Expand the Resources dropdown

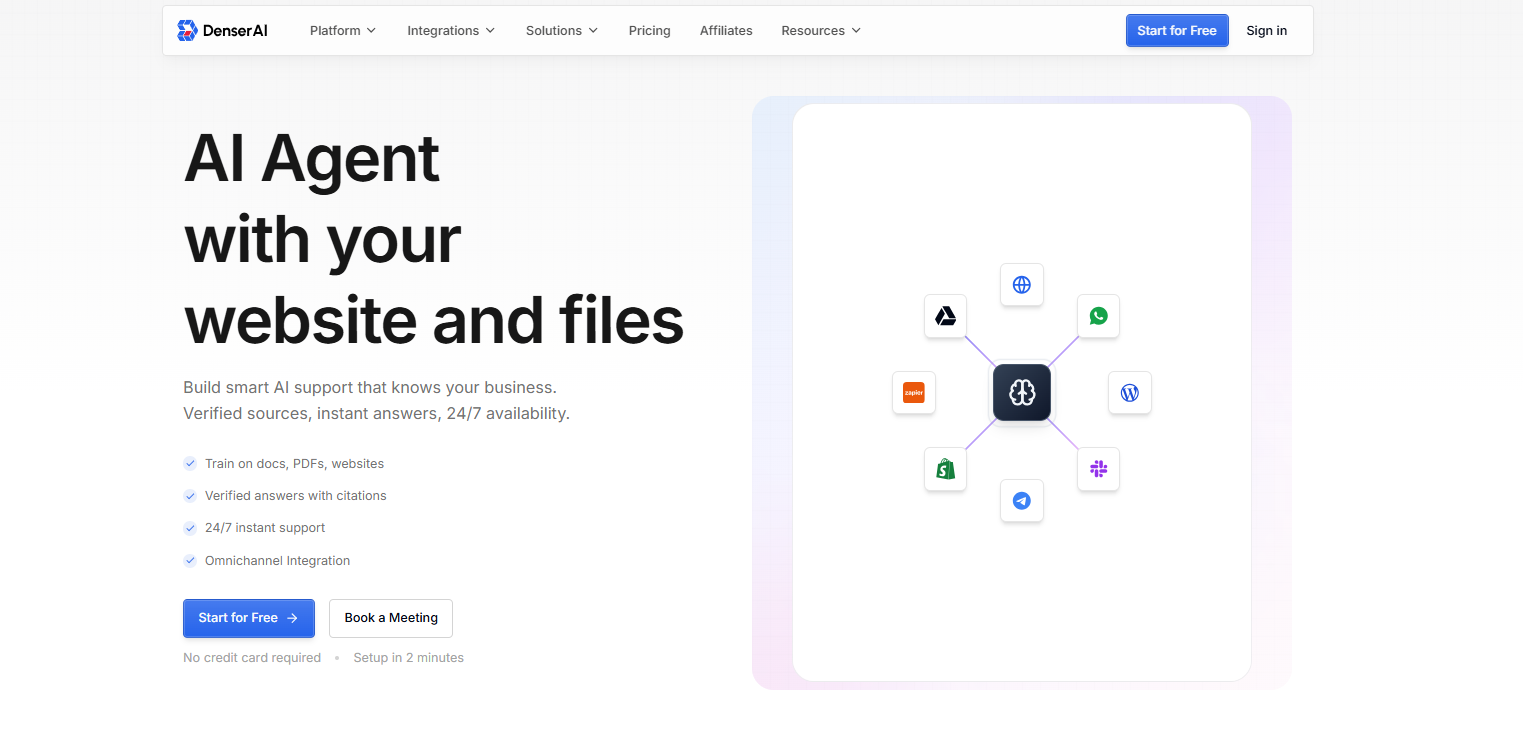[x=820, y=30]
